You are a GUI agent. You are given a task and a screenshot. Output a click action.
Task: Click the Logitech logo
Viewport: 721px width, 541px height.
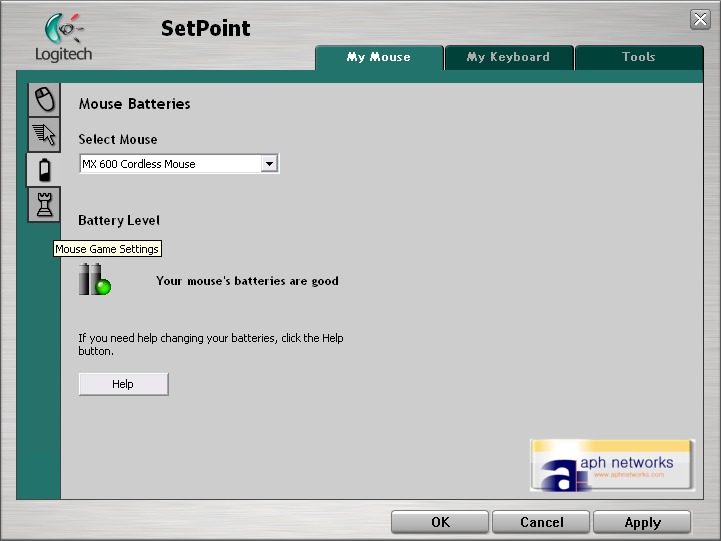63,38
